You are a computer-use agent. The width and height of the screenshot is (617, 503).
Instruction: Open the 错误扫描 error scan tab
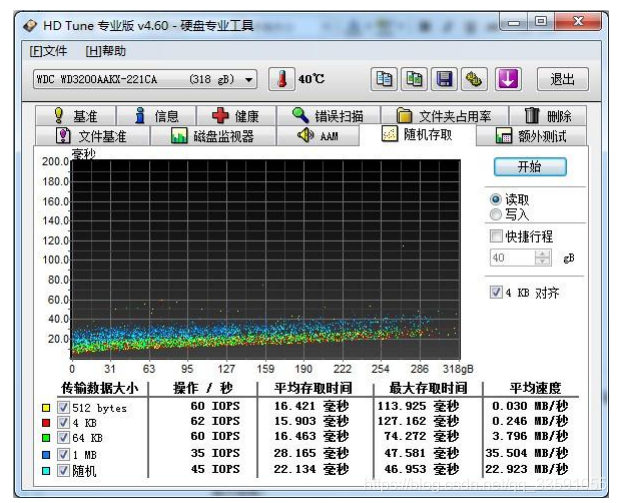click(328, 116)
